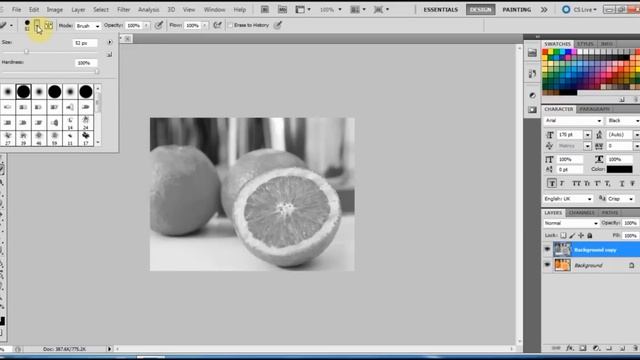Toggle lock all icon in Layers panel

pyautogui.click(x=589, y=236)
